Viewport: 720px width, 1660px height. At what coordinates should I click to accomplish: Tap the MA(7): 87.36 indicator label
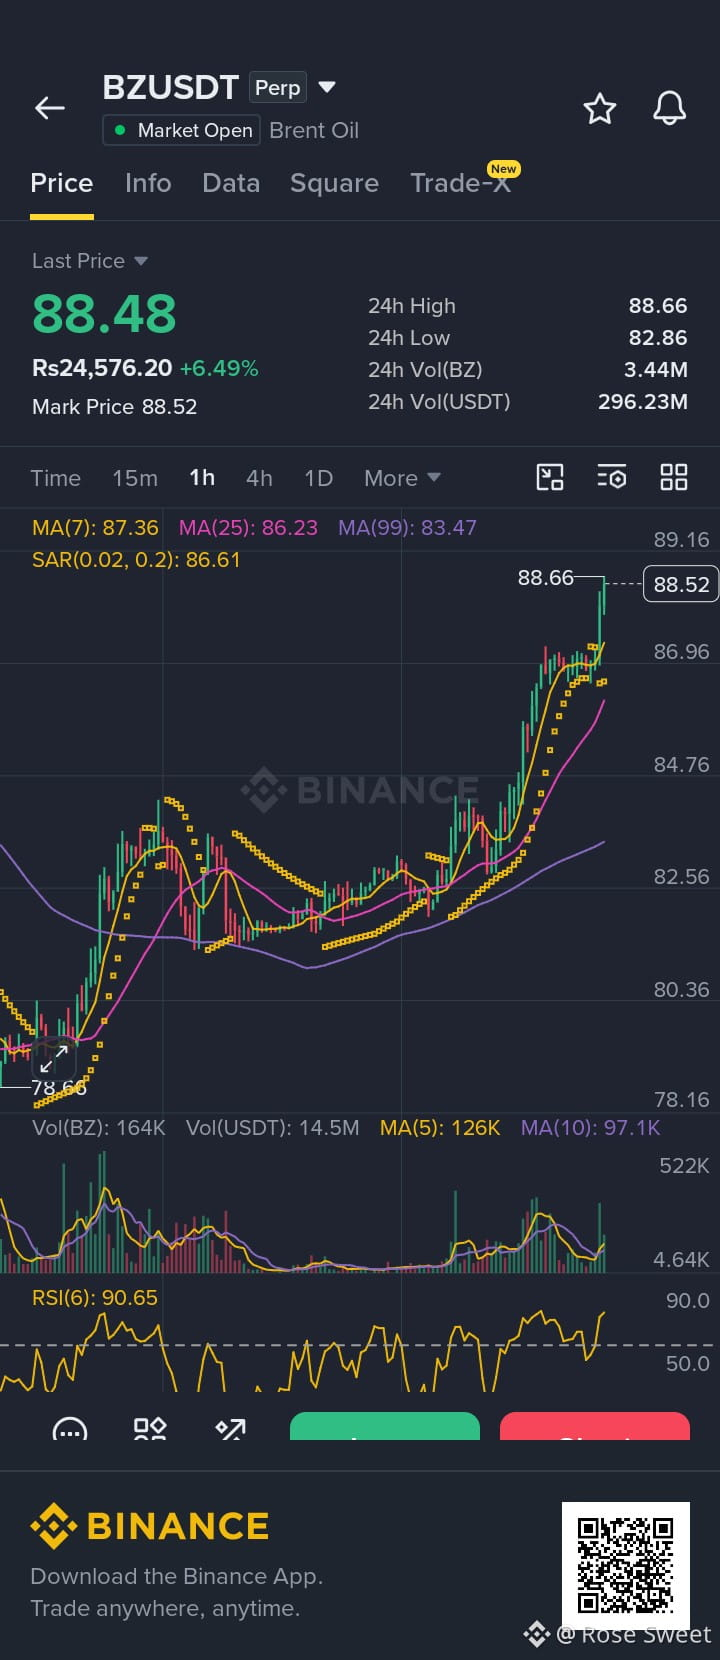click(95, 527)
